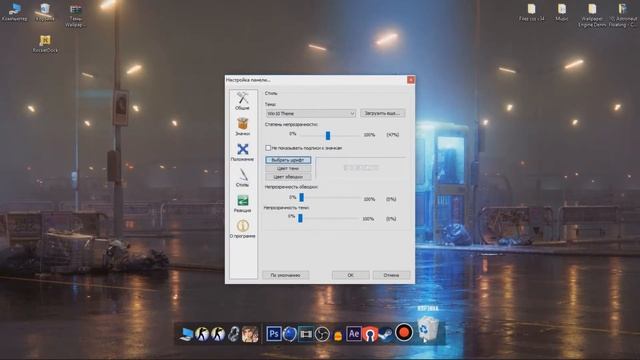Screen dimensions: 640x360
Task: Close the dock settings dialog
Action: [411, 80]
